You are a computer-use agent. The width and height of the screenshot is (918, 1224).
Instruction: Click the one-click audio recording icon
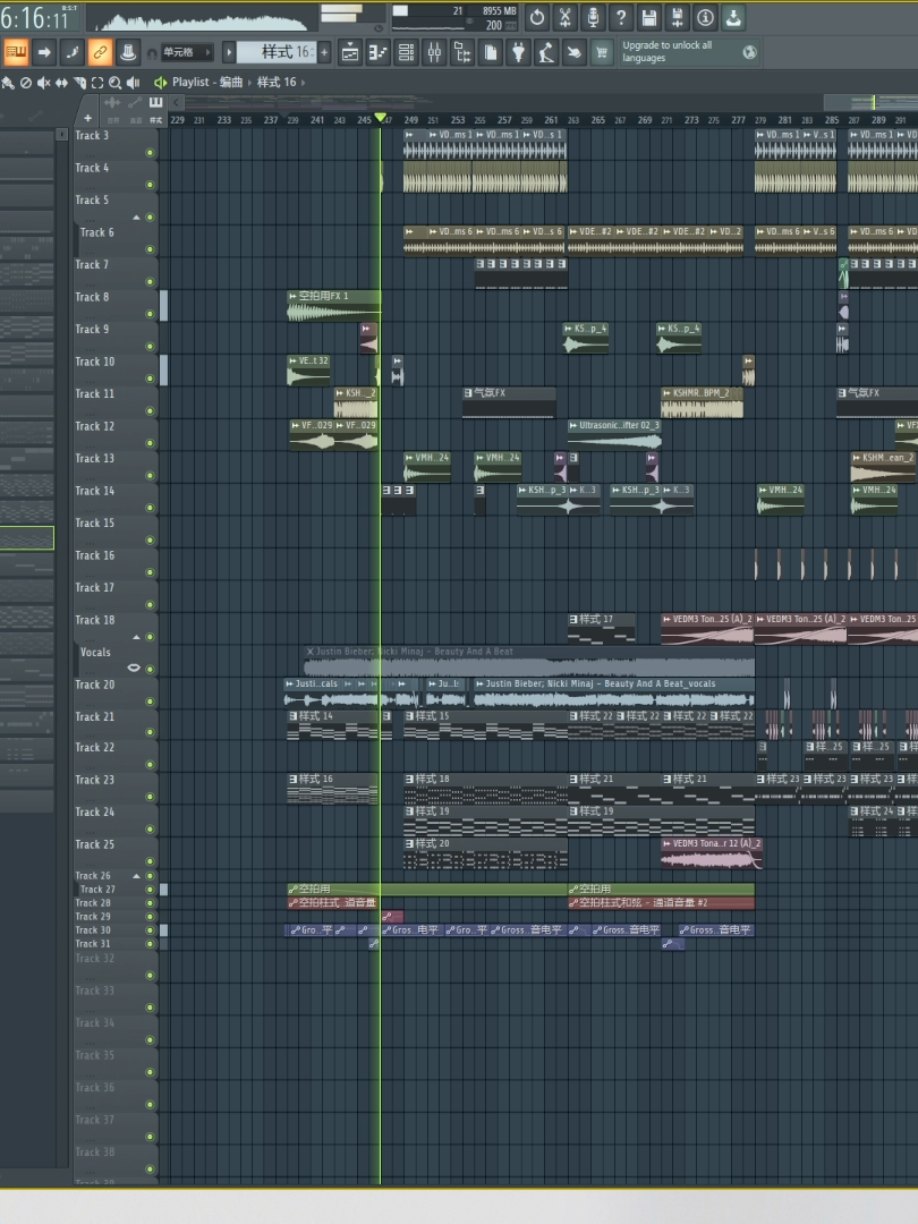pos(574,52)
